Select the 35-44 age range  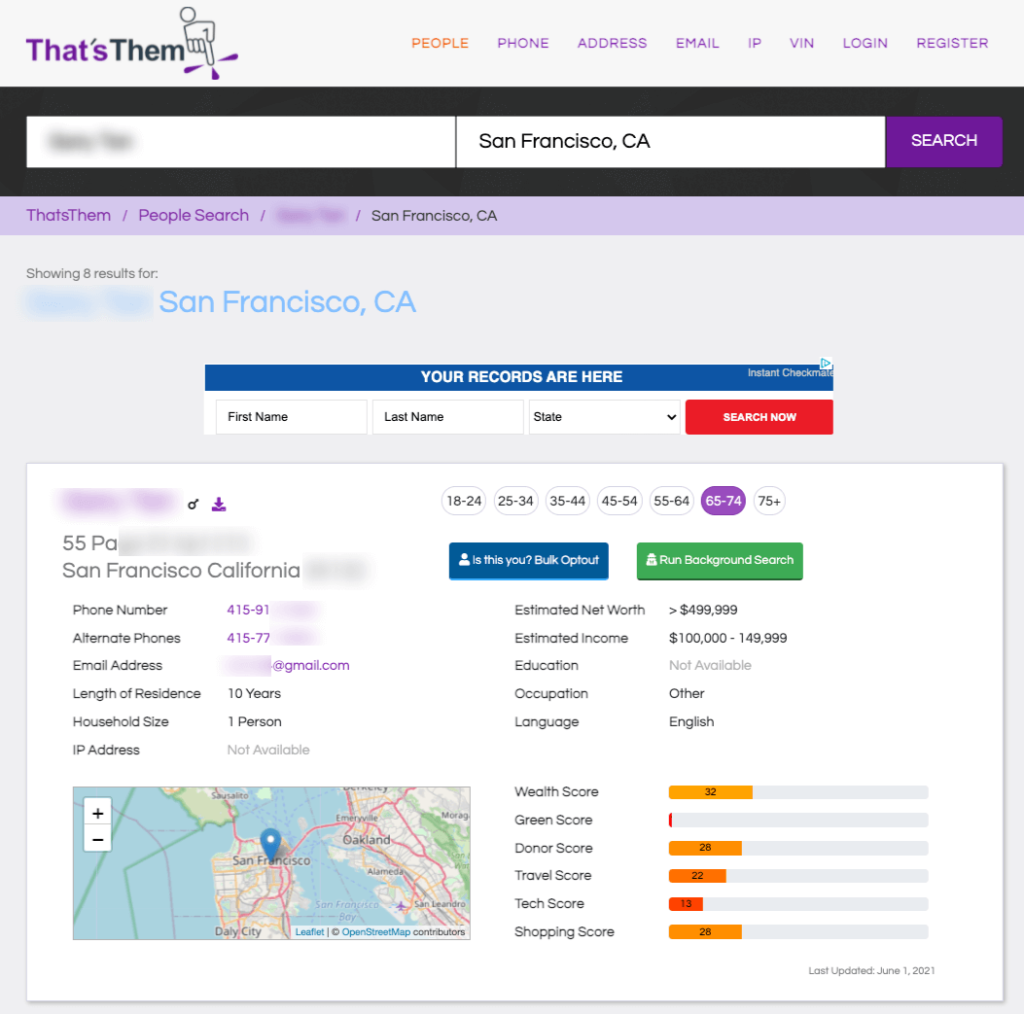[x=567, y=501]
